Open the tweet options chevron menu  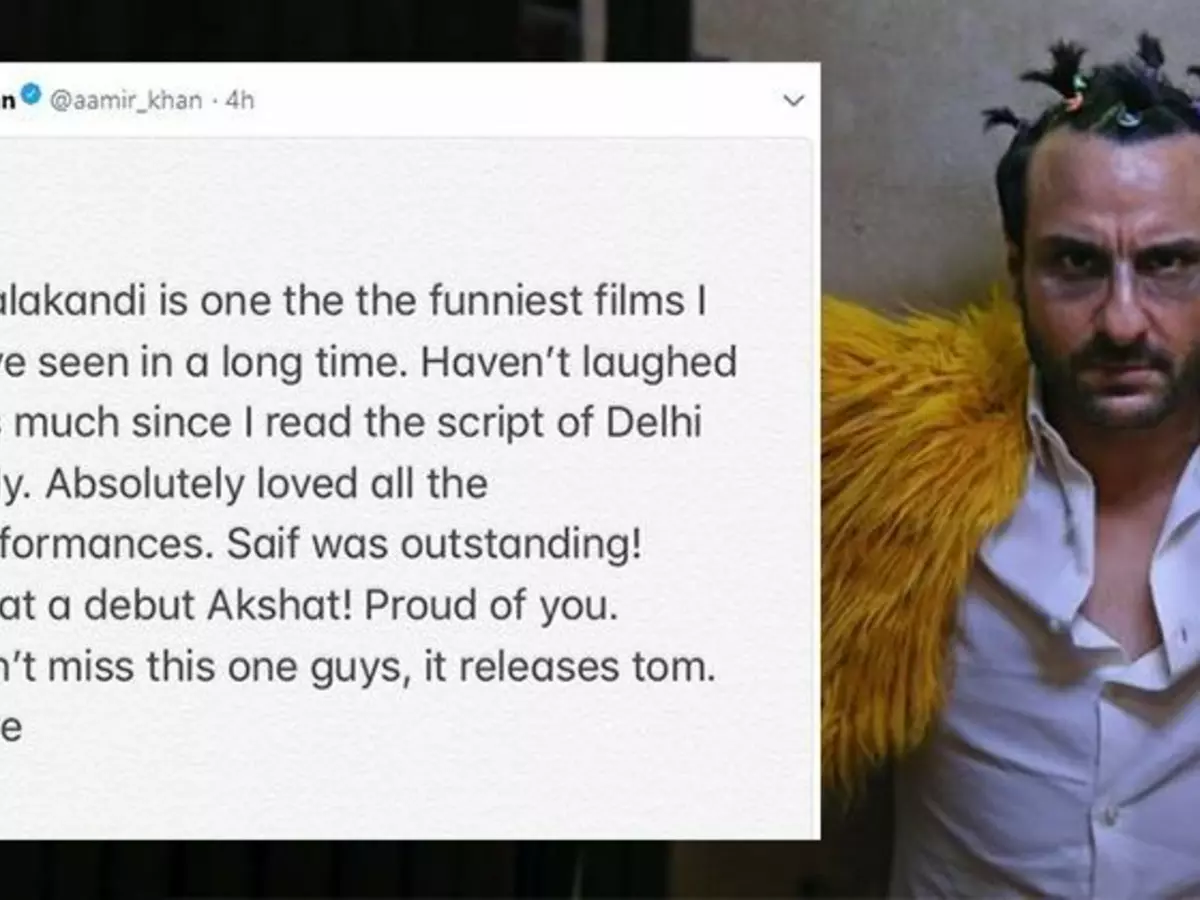793,100
